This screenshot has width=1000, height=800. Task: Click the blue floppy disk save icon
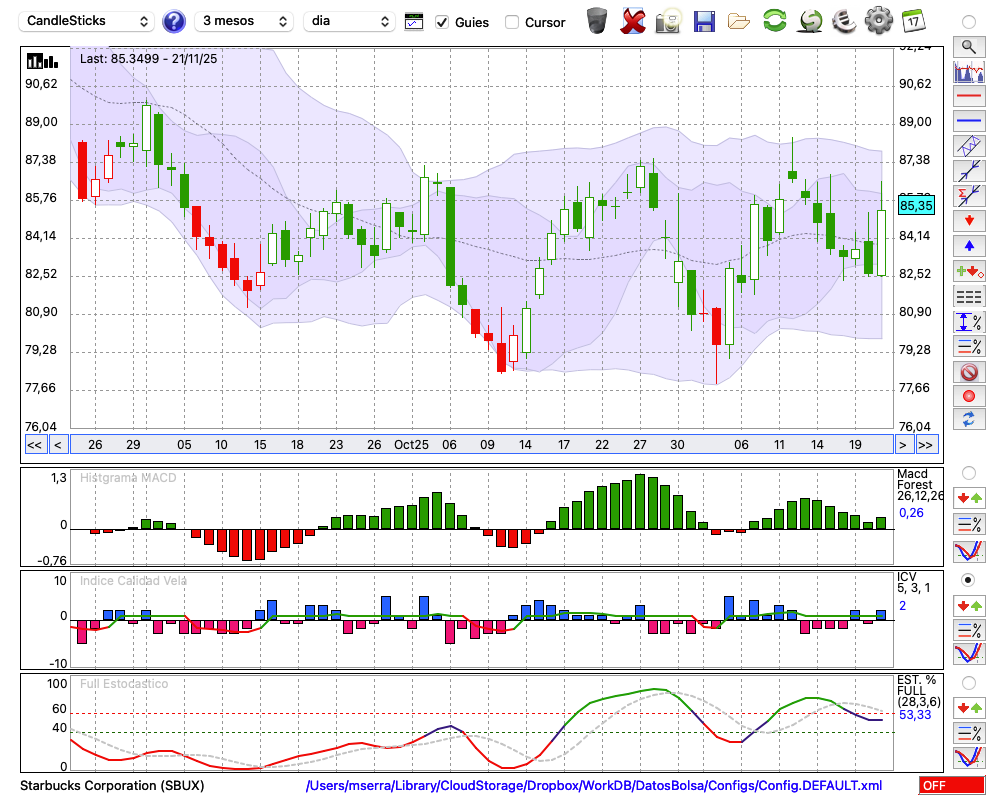coord(704,20)
